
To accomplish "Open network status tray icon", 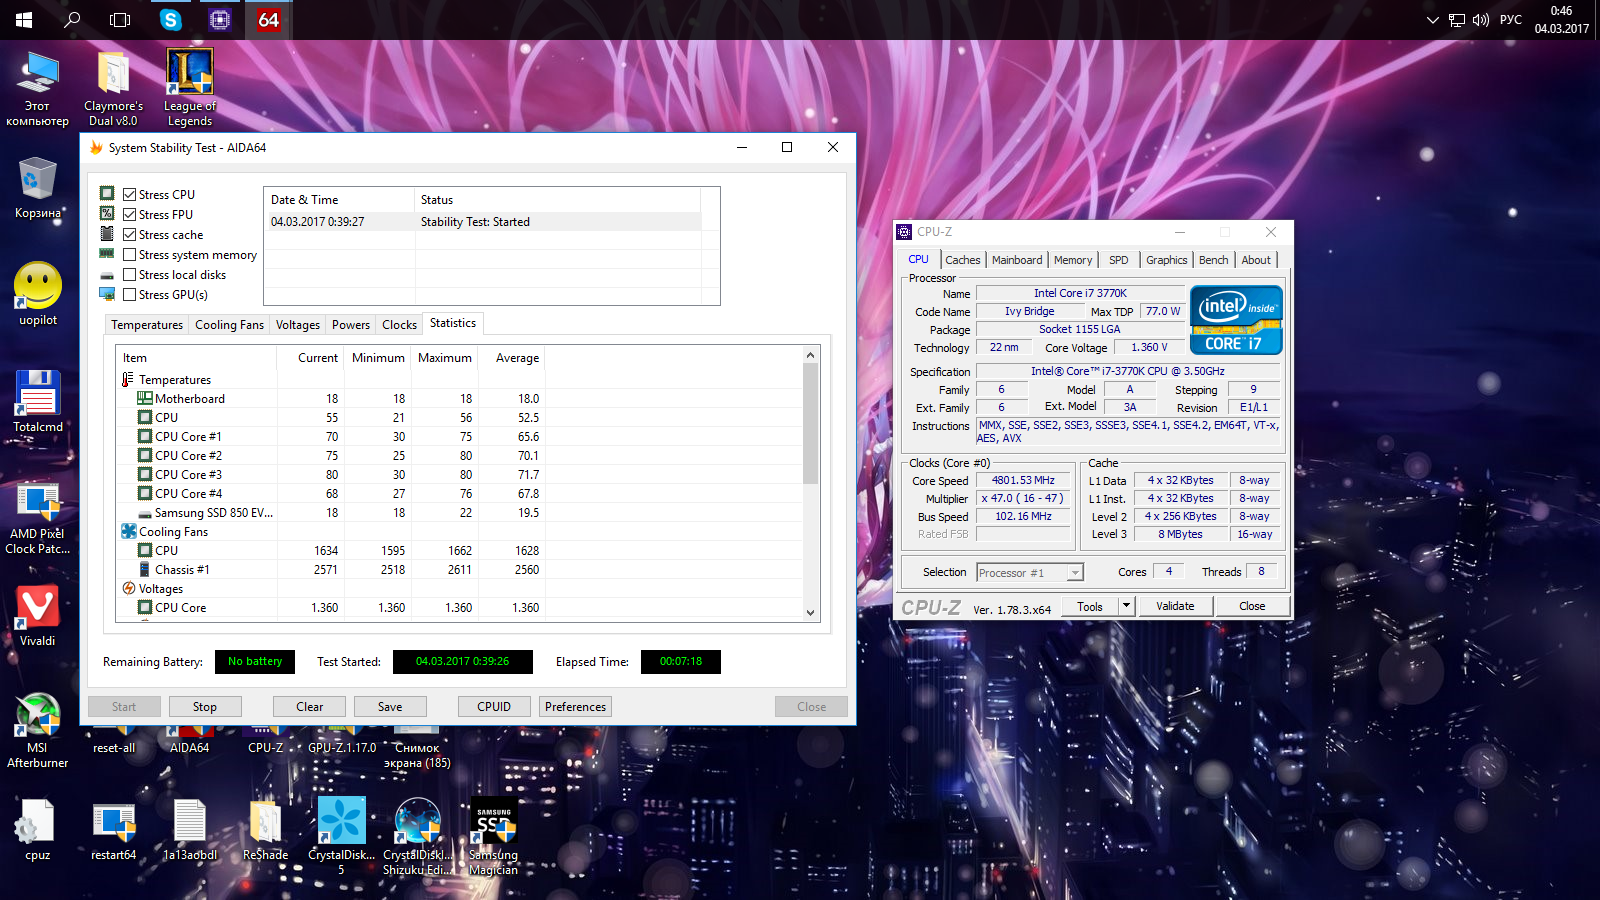I will [1457, 20].
